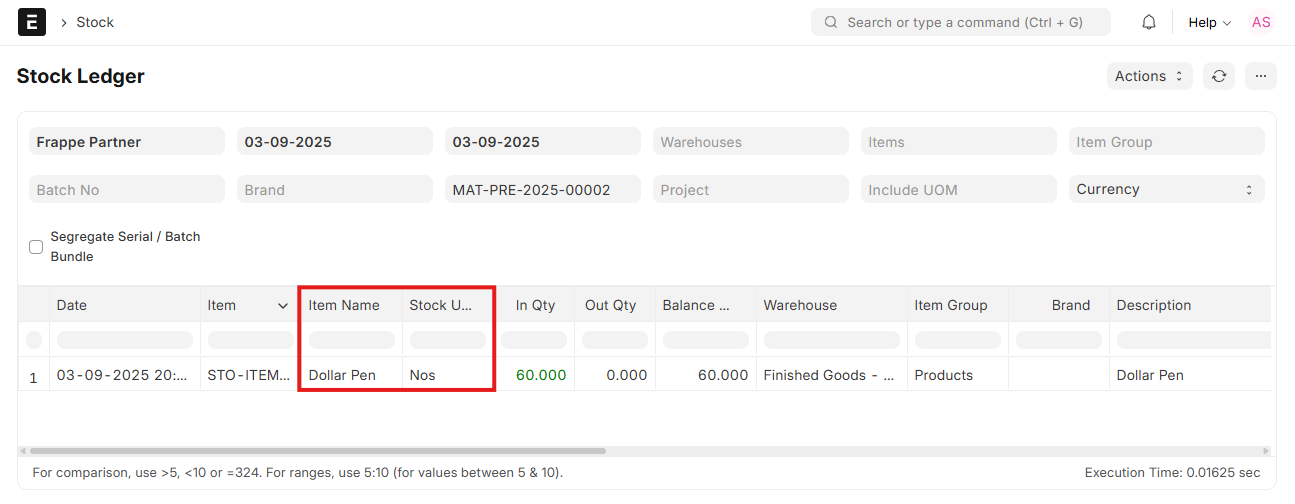
Task: Click the refresh report icon
Action: pyautogui.click(x=1219, y=76)
